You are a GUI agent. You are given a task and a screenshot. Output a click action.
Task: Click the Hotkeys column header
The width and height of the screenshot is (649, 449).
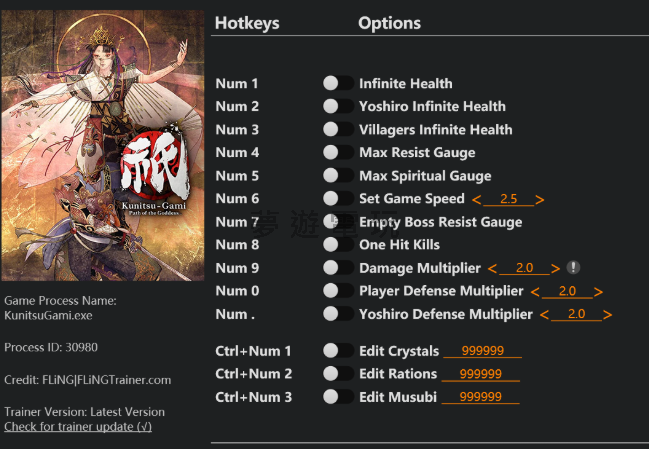tap(247, 23)
